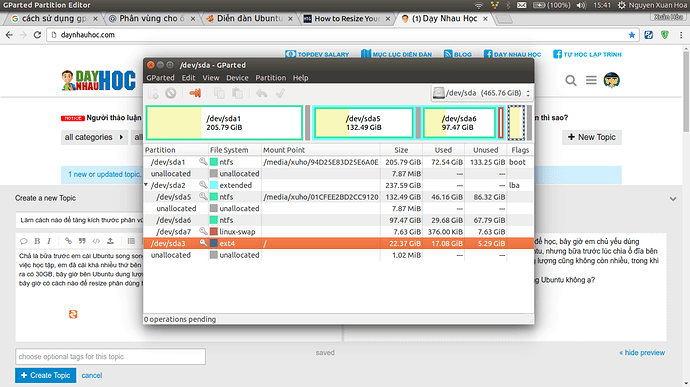Open the all categories dropdown
Screen dimensions: 690x387
click(94, 137)
